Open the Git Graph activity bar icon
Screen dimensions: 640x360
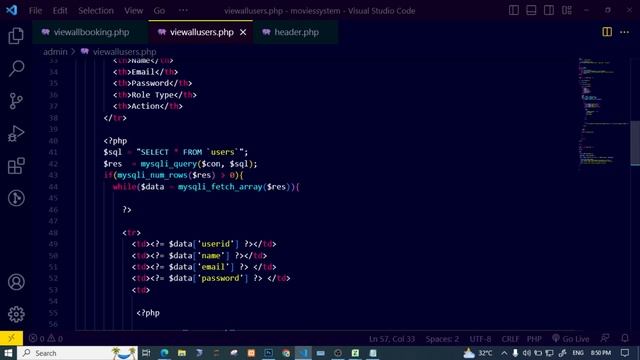point(16,198)
